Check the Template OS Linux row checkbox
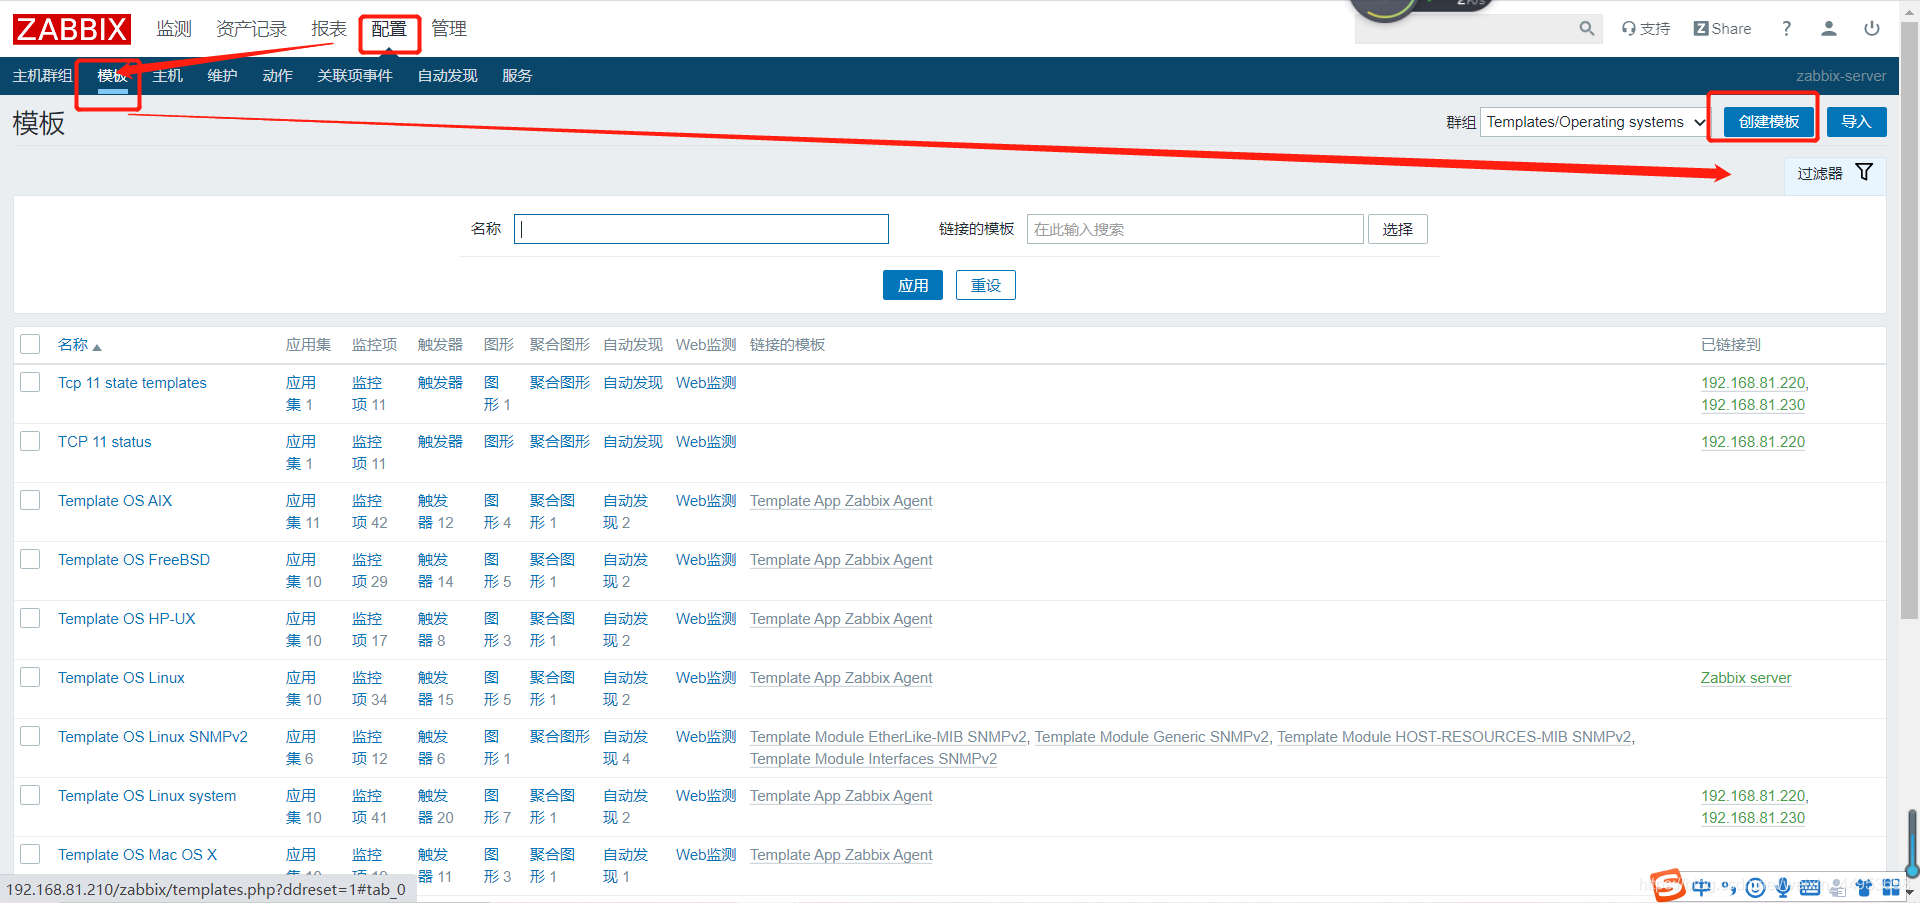The width and height of the screenshot is (1920, 903). pyautogui.click(x=30, y=677)
